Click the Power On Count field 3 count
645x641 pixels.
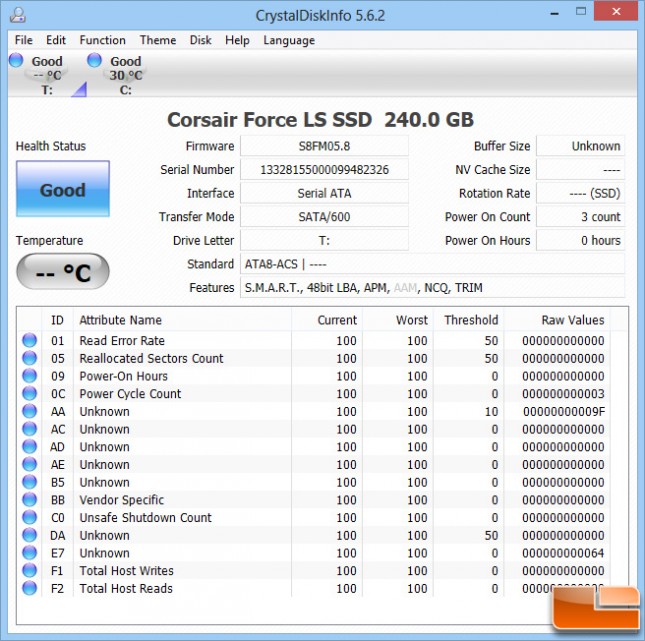pyautogui.click(x=580, y=217)
